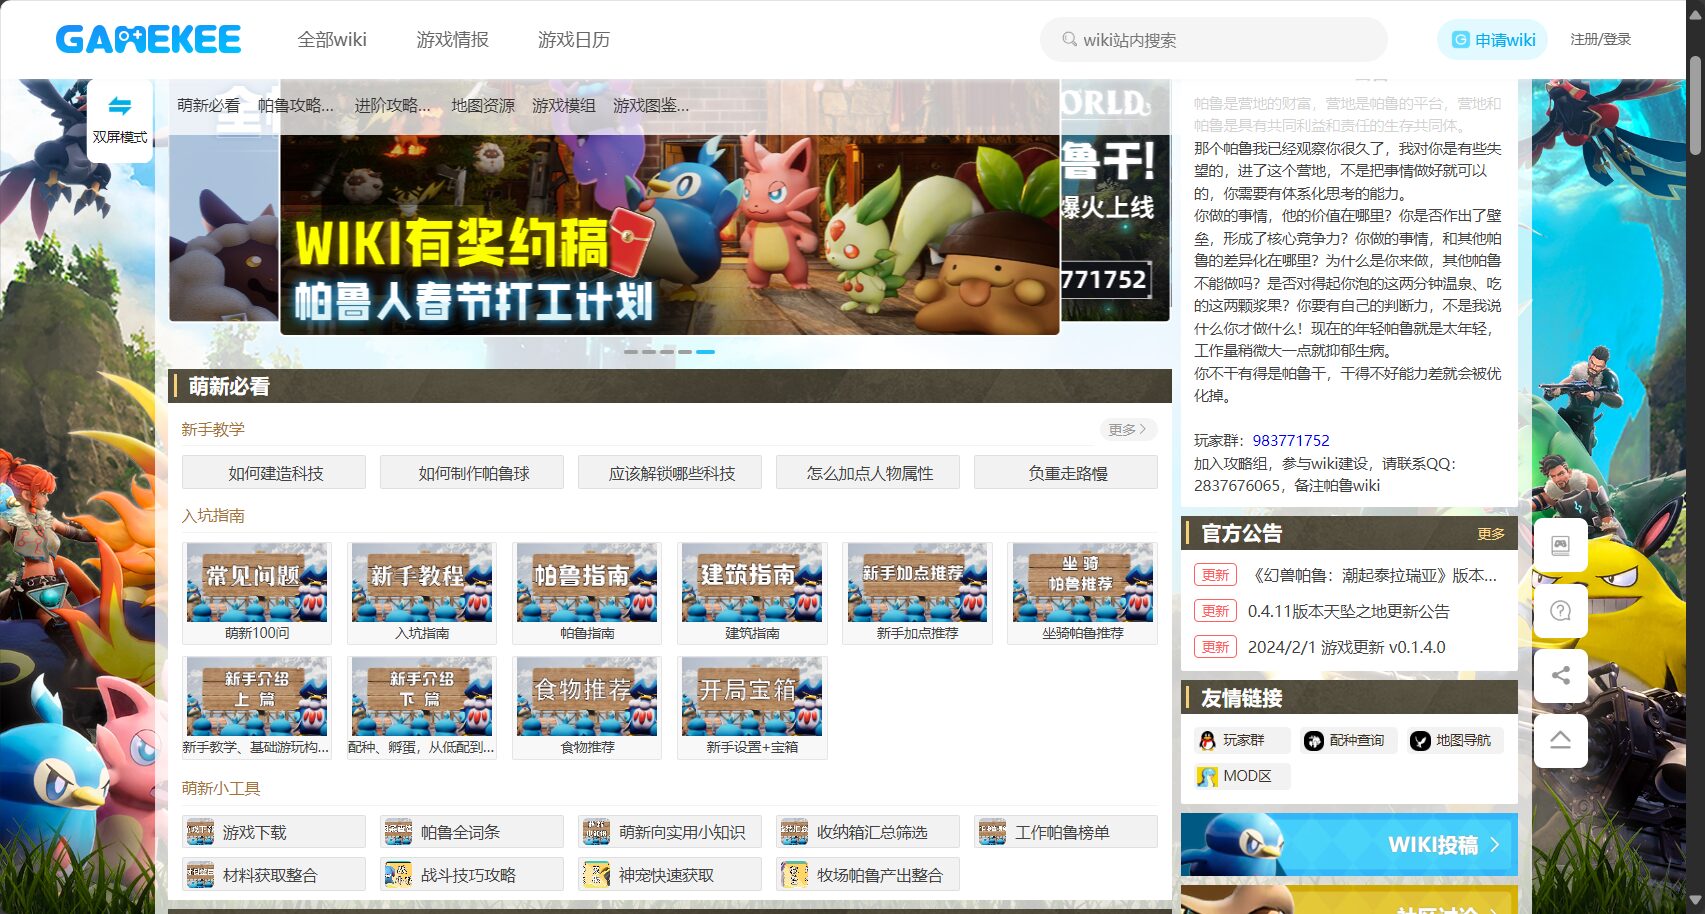Click the game controller icon on right edge

click(x=1560, y=547)
